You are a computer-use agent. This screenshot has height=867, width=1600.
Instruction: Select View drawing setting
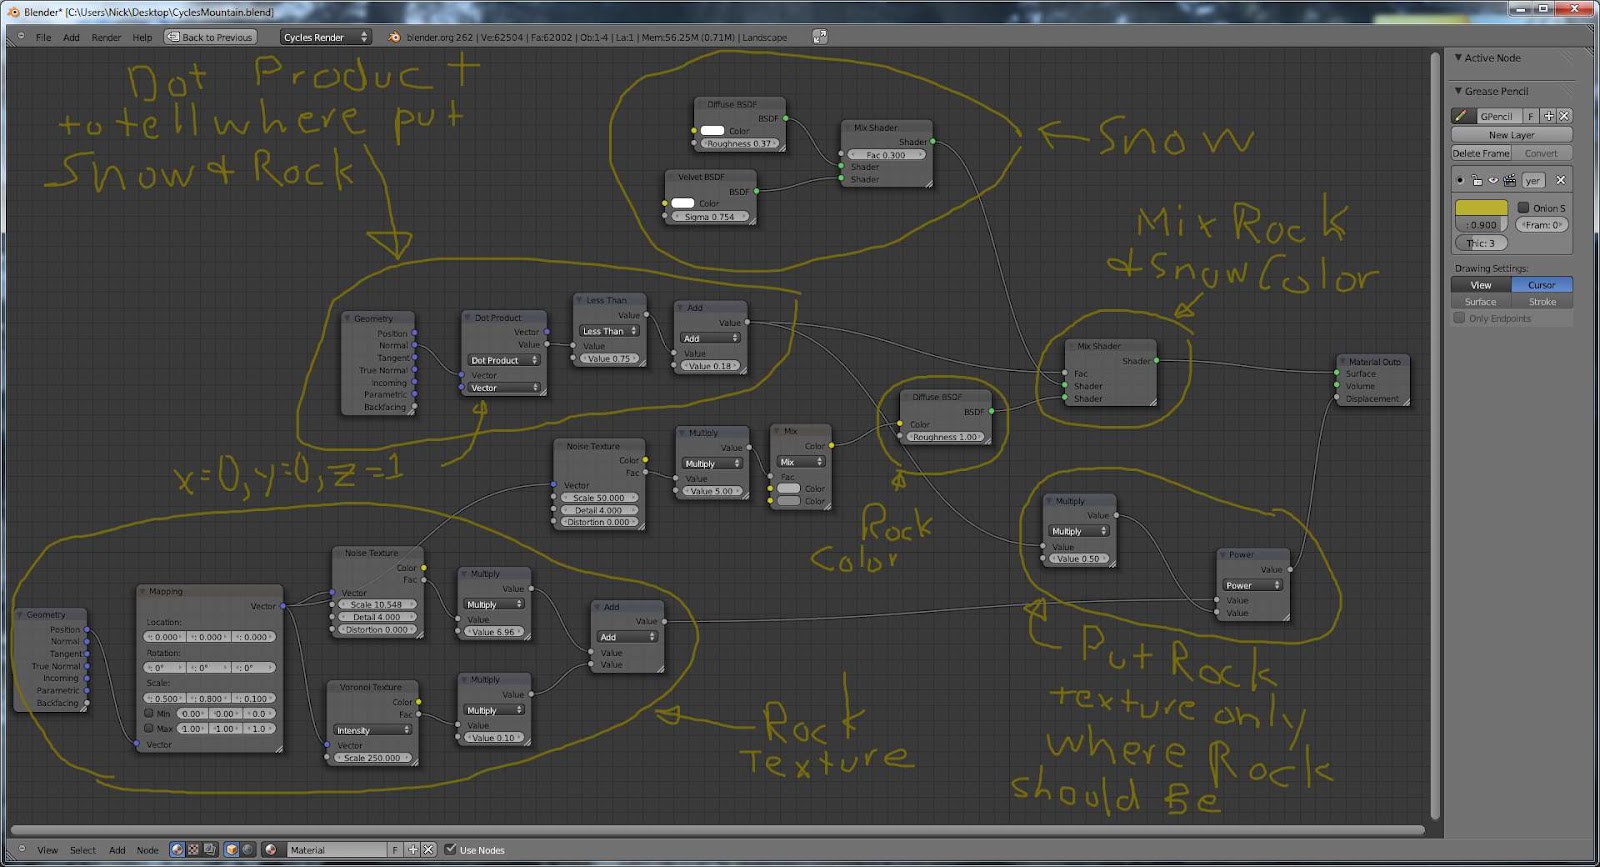coord(1481,285)
